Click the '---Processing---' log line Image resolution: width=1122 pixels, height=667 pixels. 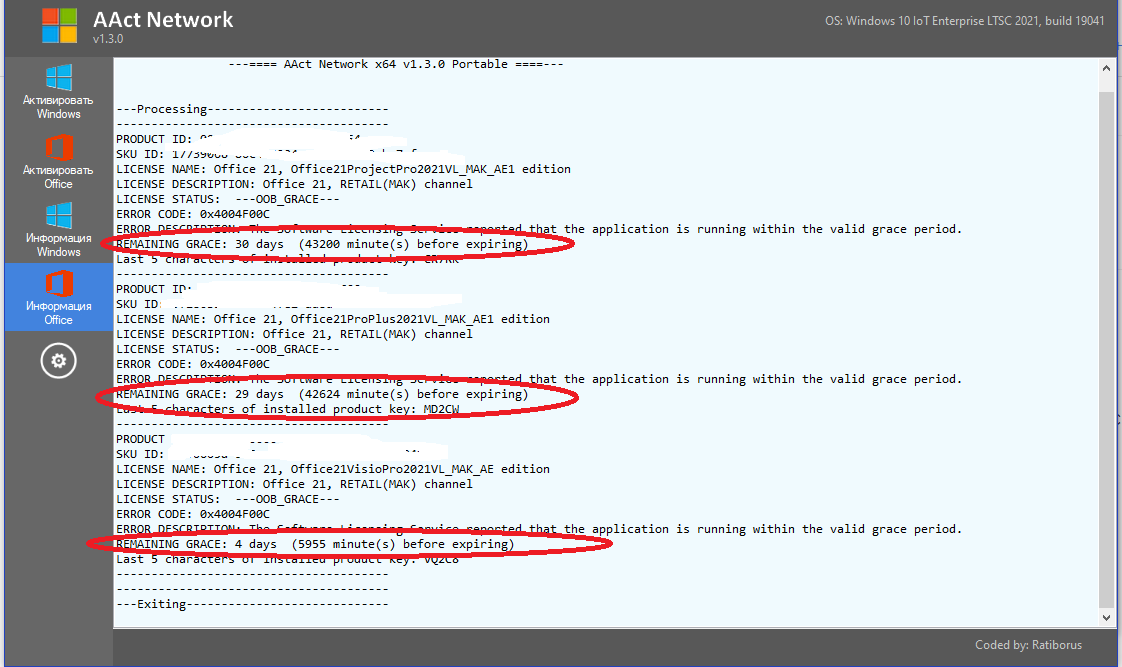click(253, 109)
